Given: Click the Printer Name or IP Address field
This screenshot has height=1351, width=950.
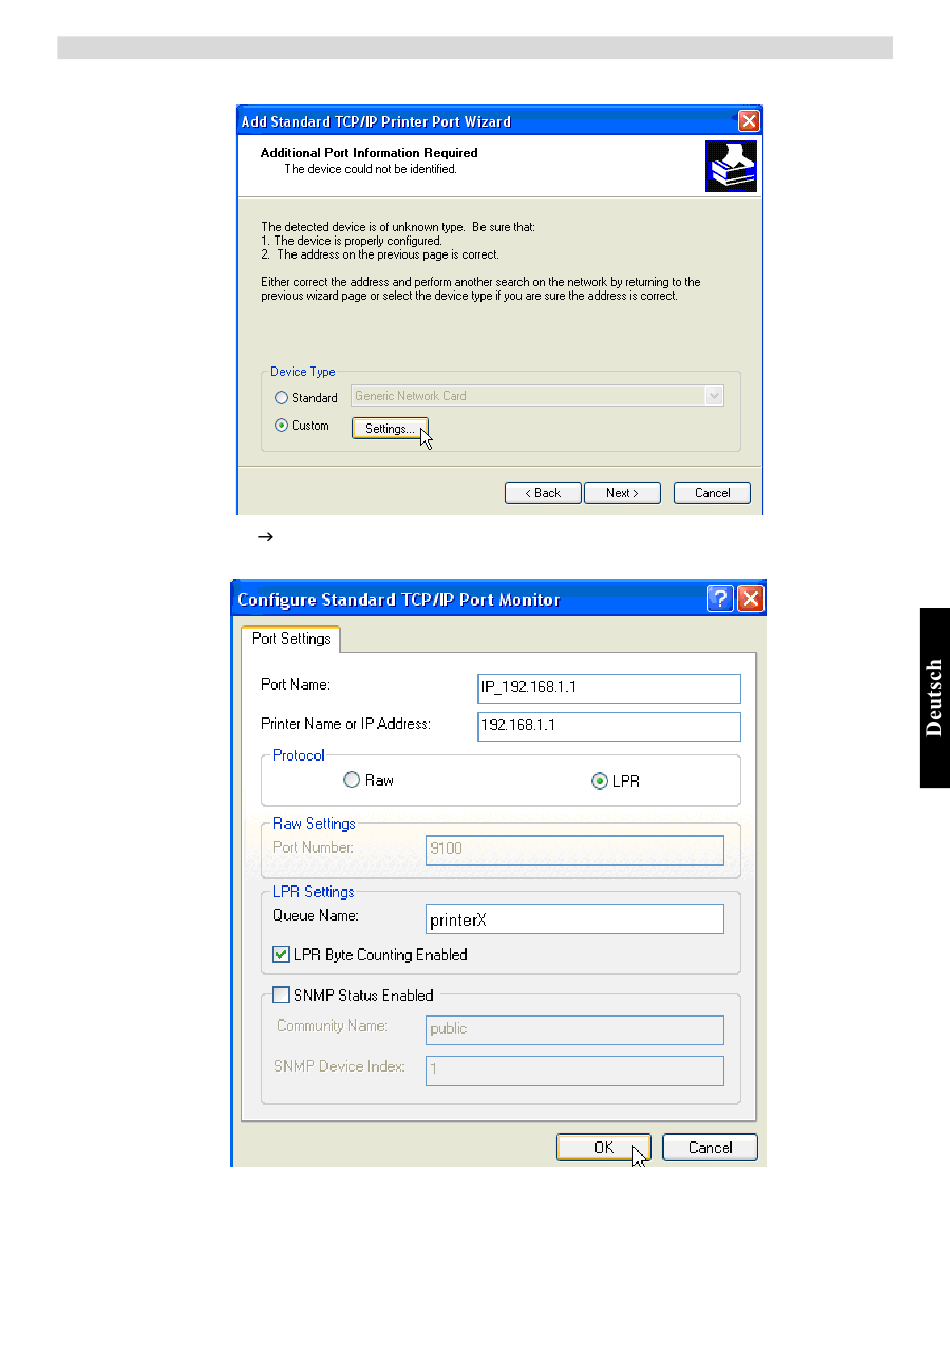Looking at the screenshot, I should 608,726.
